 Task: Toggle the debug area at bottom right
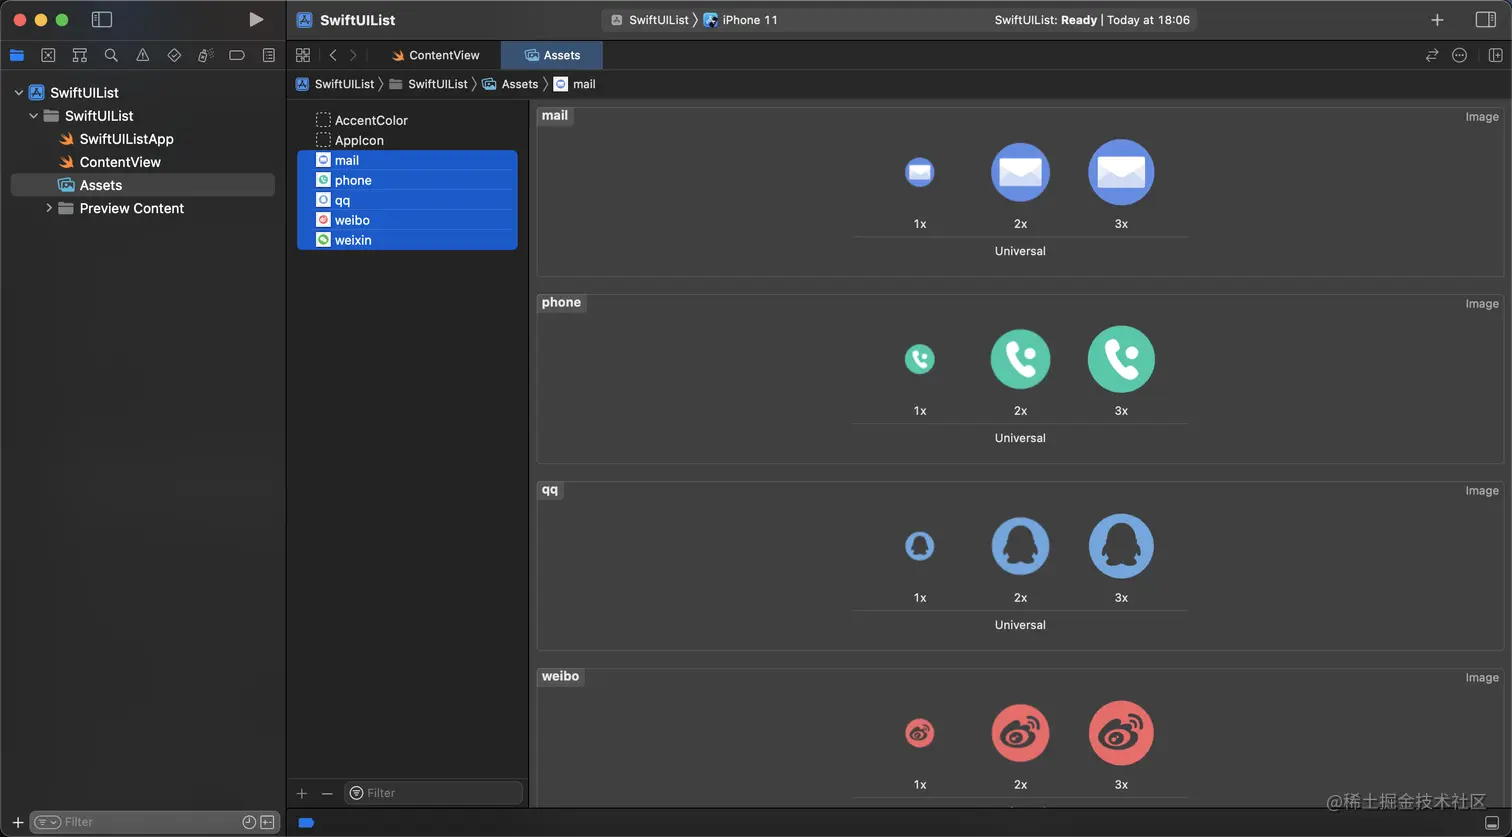[x=1492, y=822]
